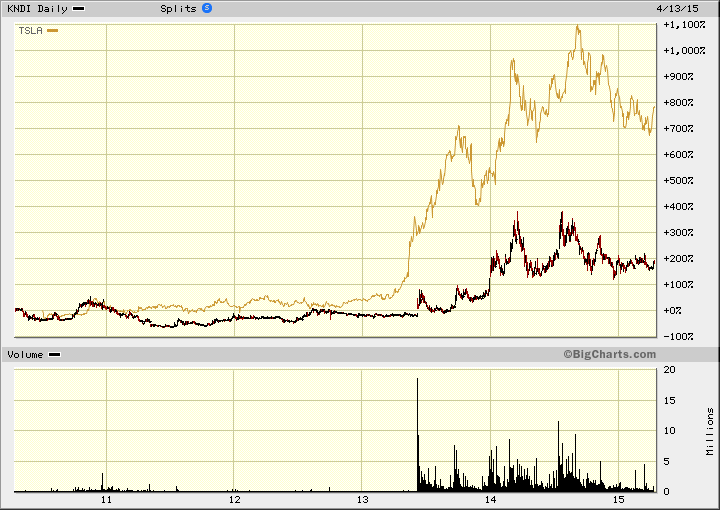This screenshot has height=510, width=720.
Task: Click the '+800%' axis label
Action: 678,102
